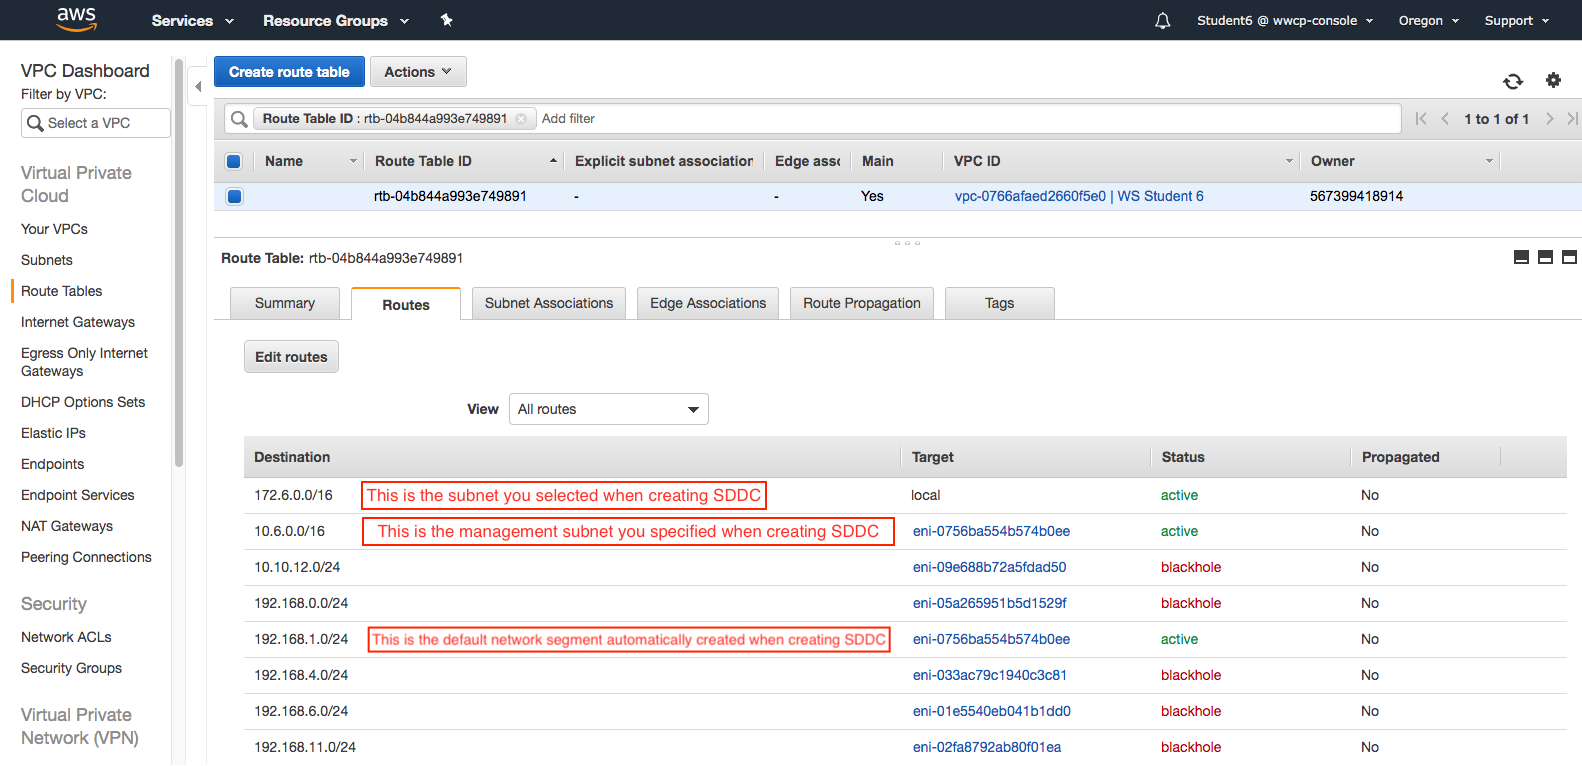Uncheck the rtb-04b844a993e749891 row checkbox
The image size is (1582, 766).
click(234, 196)
